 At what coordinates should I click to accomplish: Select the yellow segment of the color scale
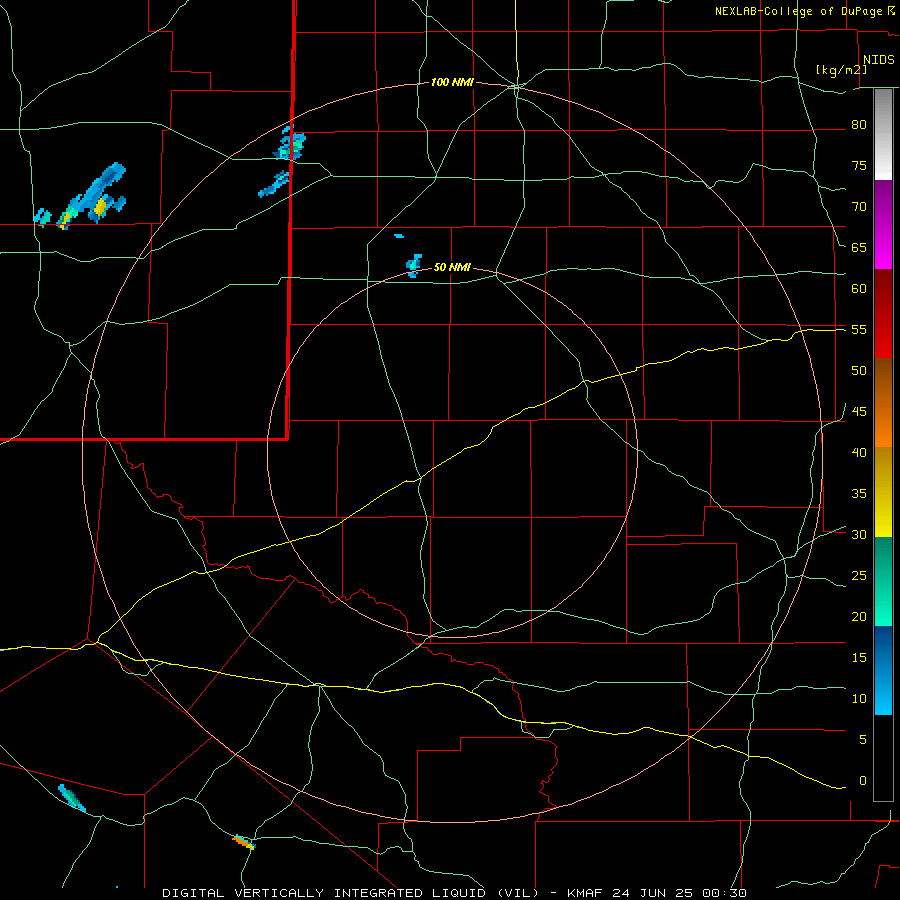[x=883, y=492]
